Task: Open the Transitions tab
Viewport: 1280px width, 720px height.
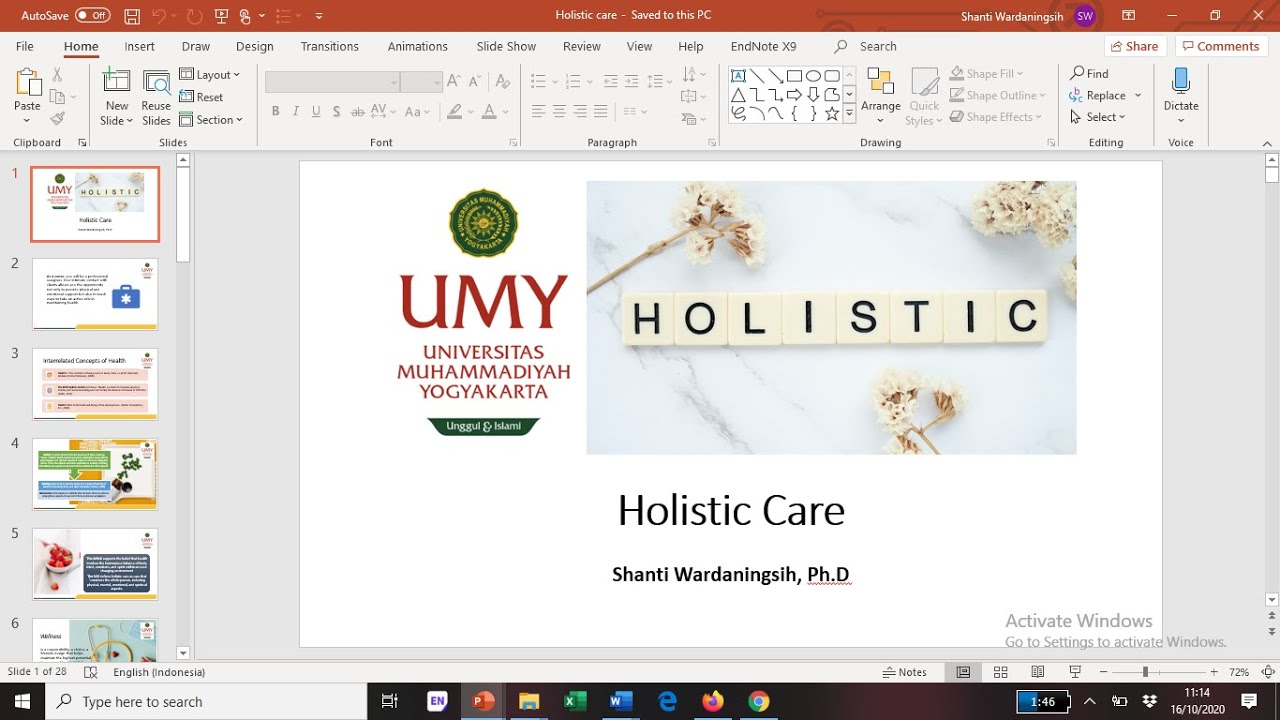Action: 329,46
